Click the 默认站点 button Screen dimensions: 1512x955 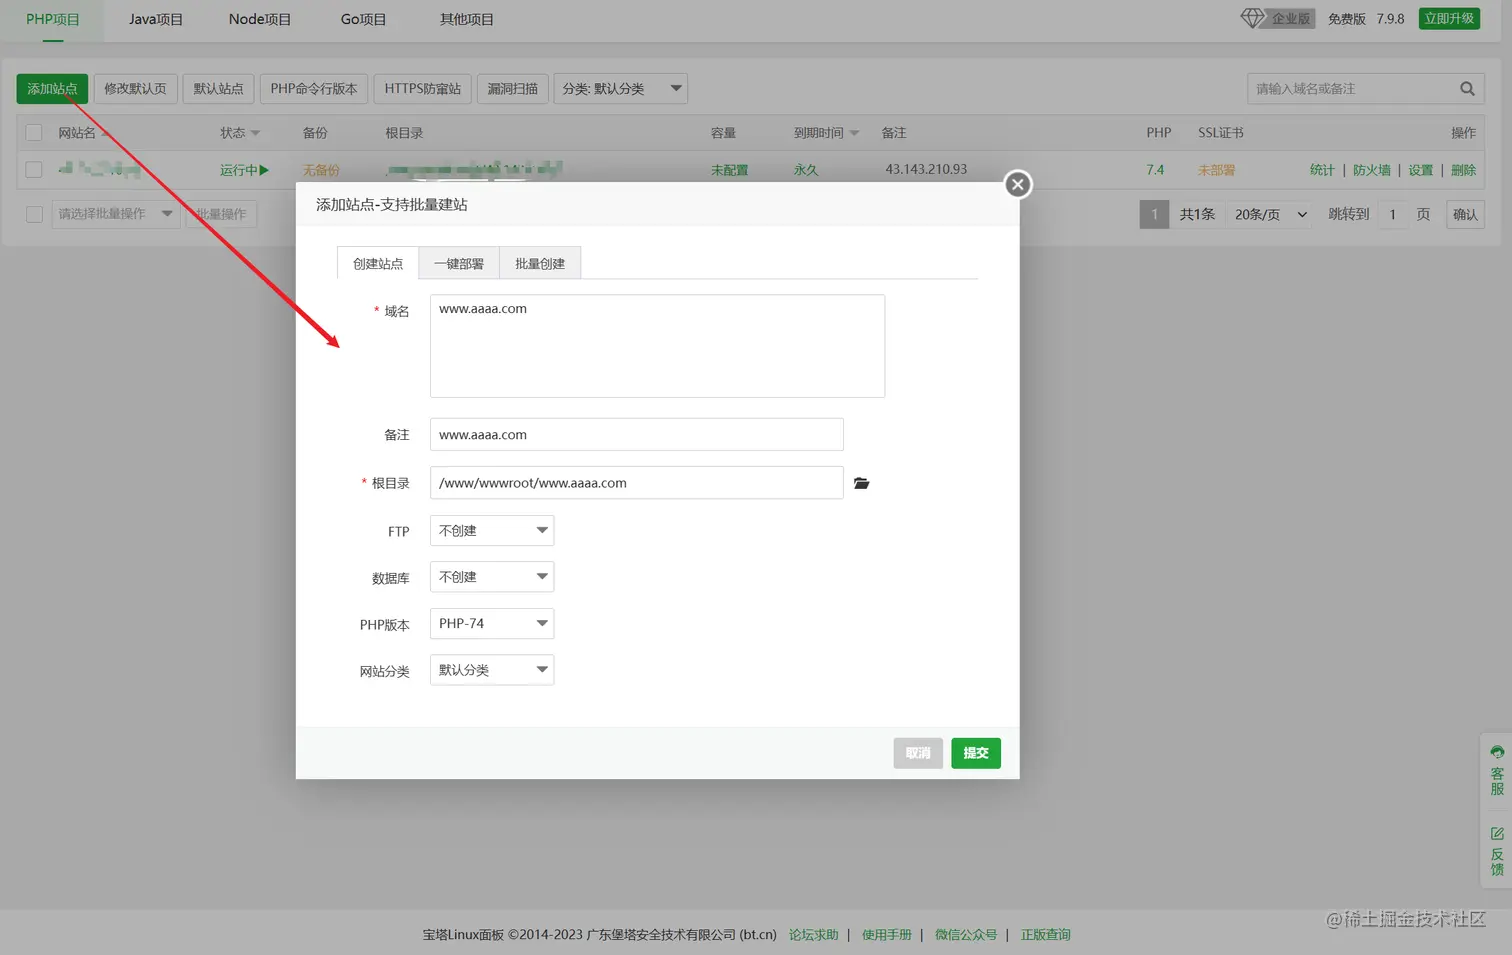(x=218, y=89)
